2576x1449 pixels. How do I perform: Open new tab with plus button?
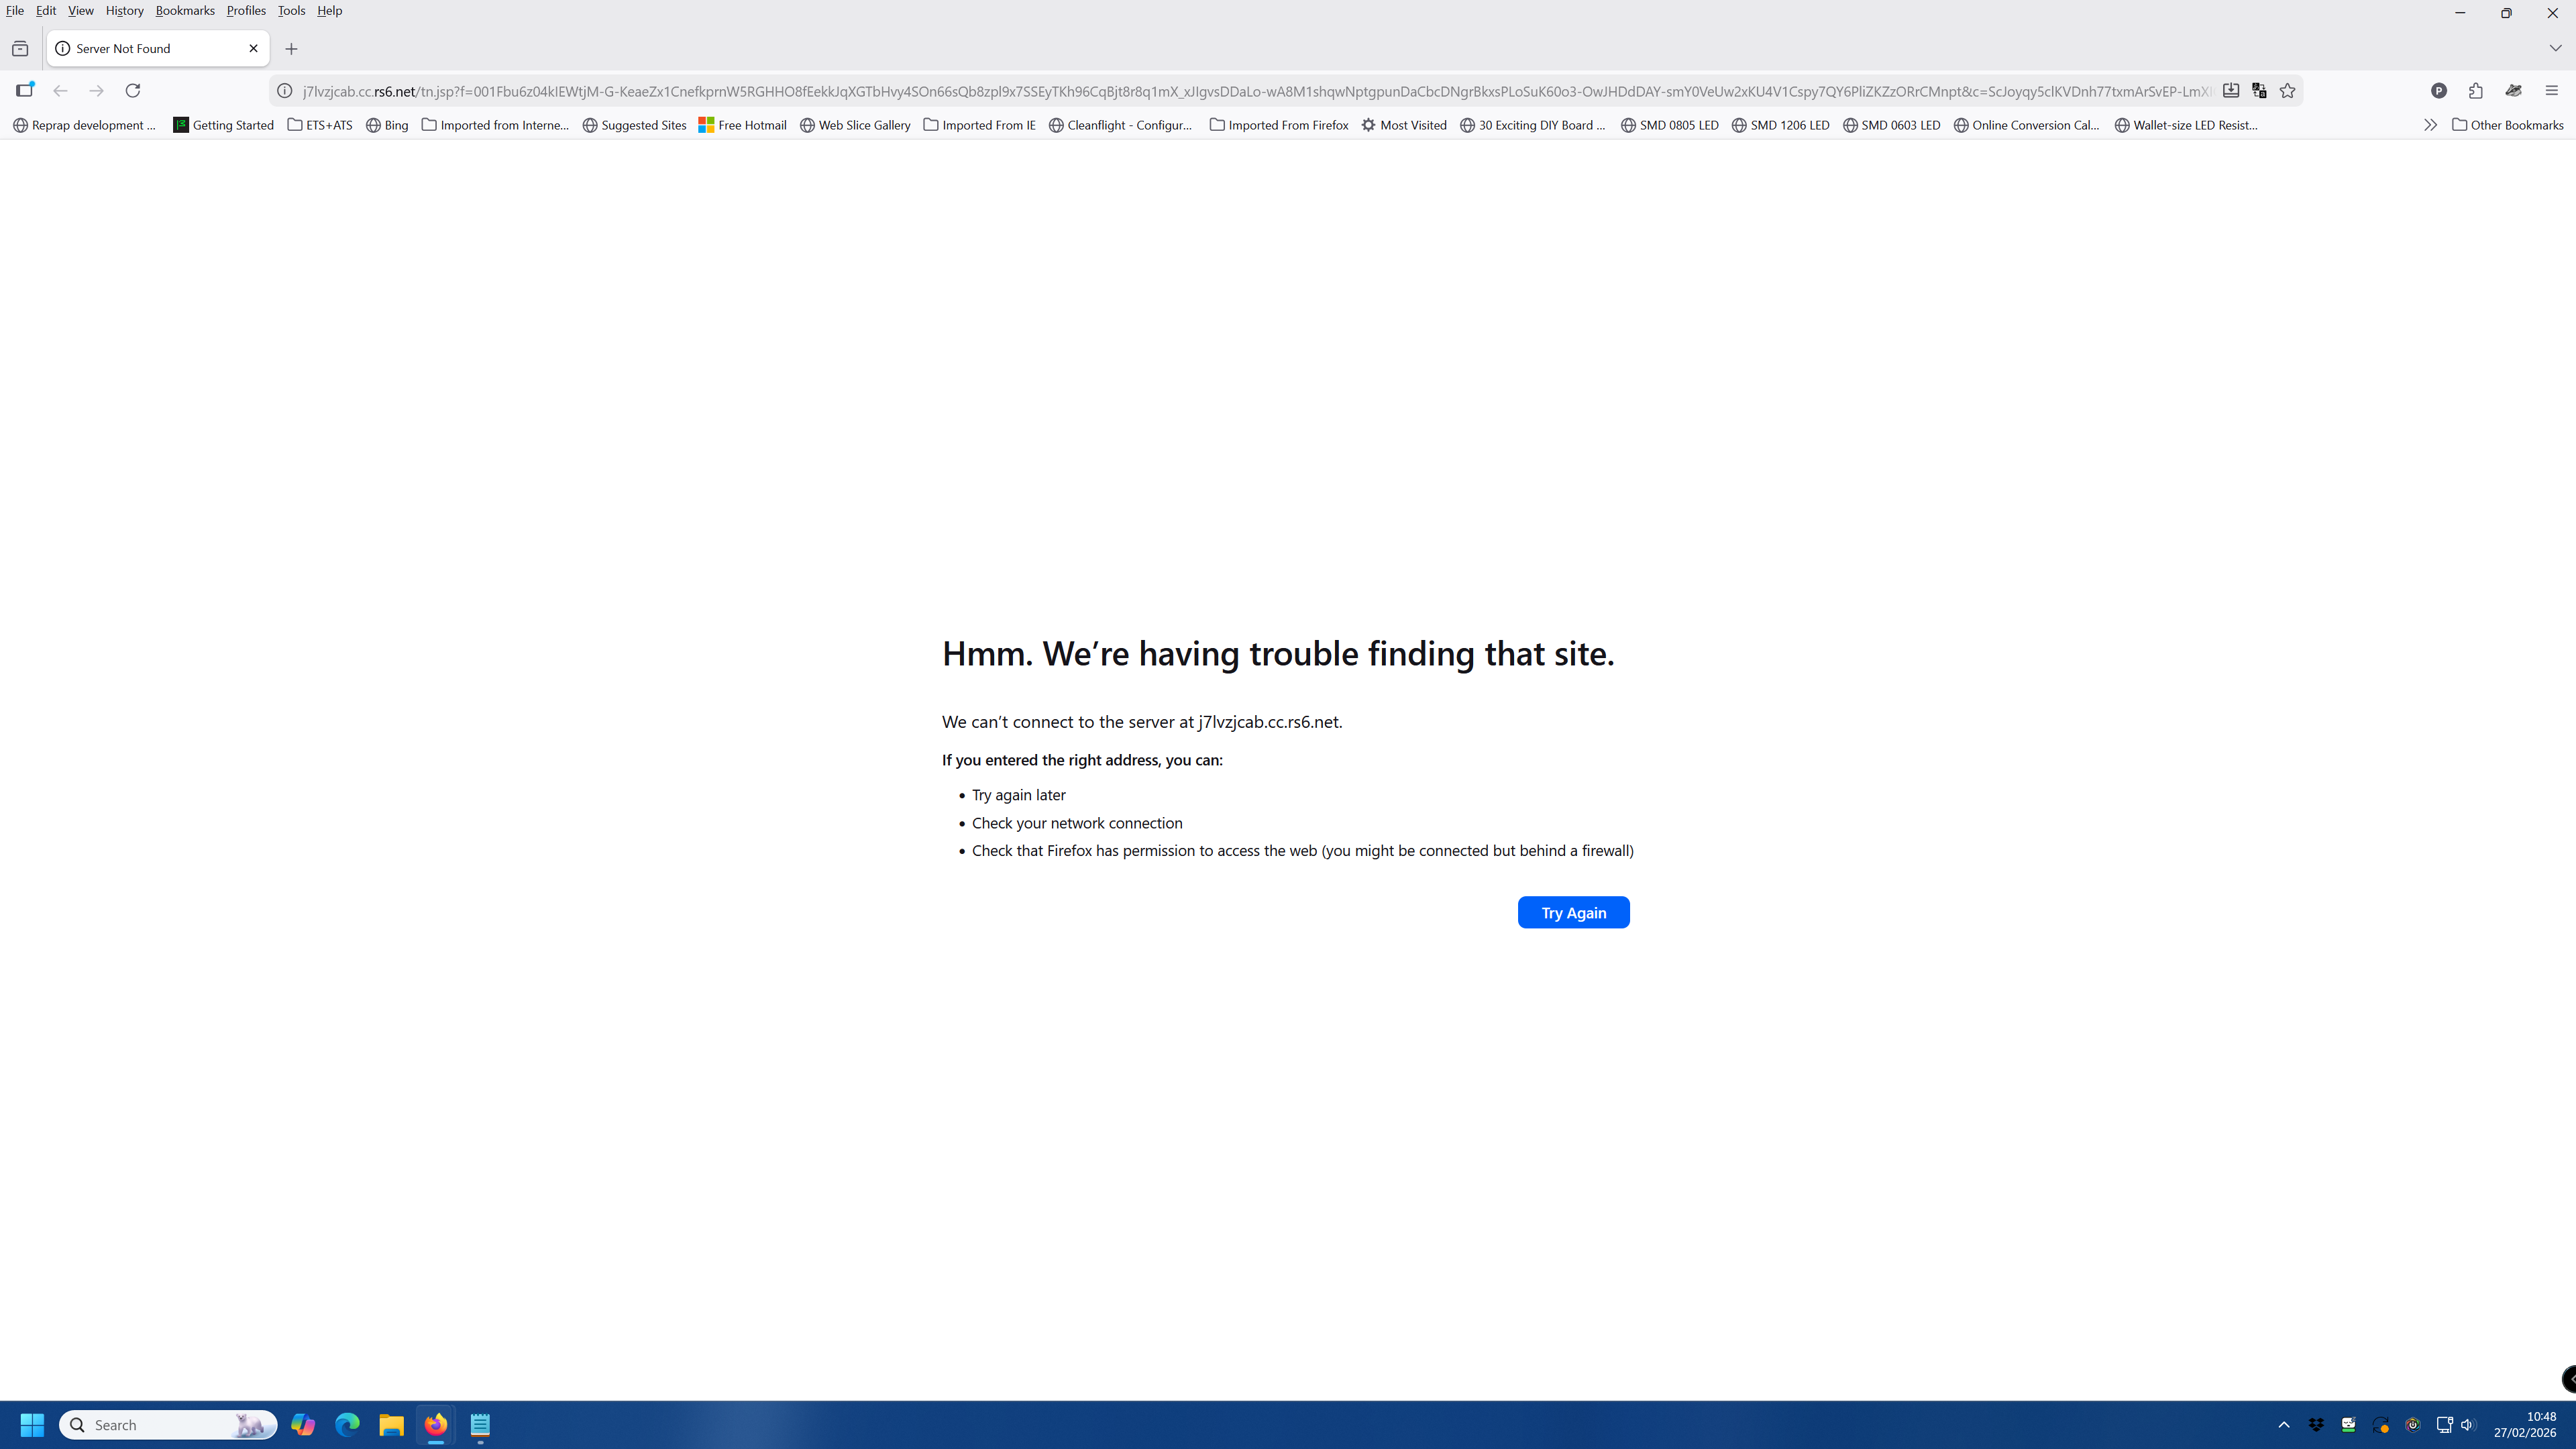coord(291,48)
